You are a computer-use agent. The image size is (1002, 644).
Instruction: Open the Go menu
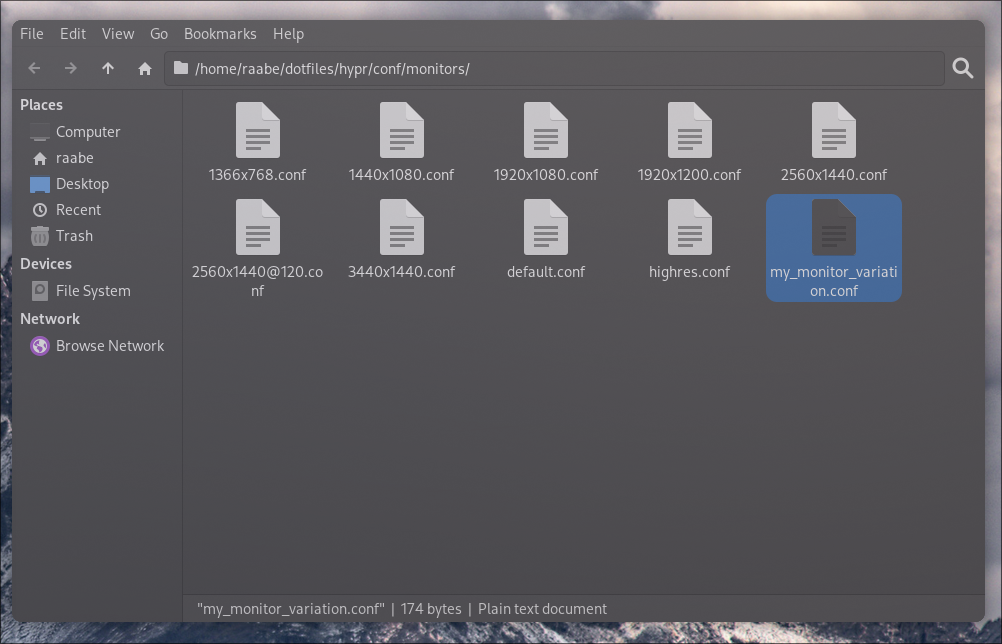(159, 33)
